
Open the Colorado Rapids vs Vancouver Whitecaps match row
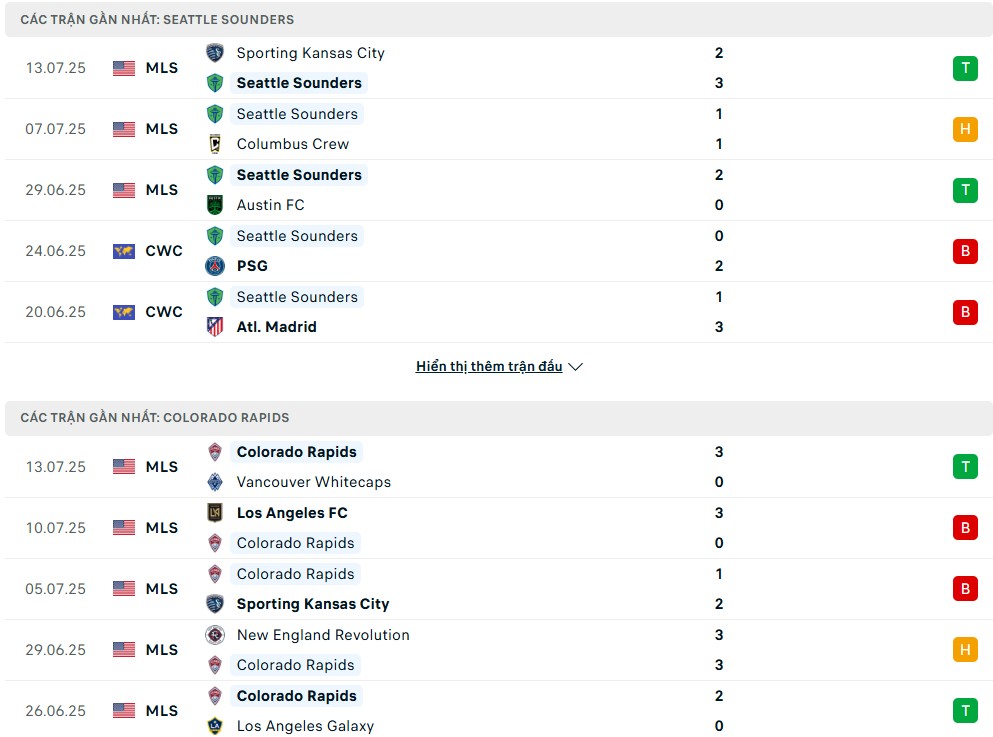(498, 467)
